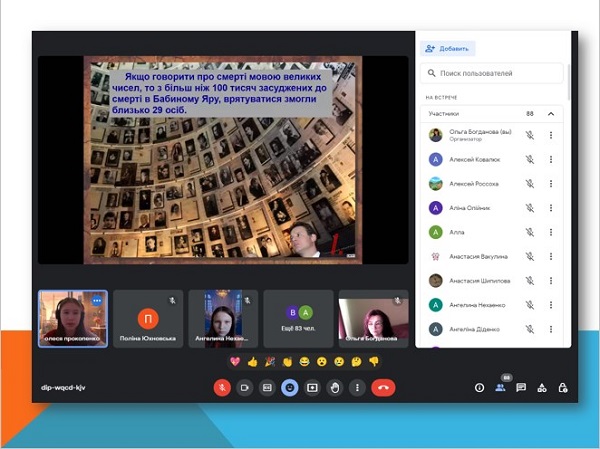
Task: Toggle the emoji reactions bar button
Action: [290, 388]
